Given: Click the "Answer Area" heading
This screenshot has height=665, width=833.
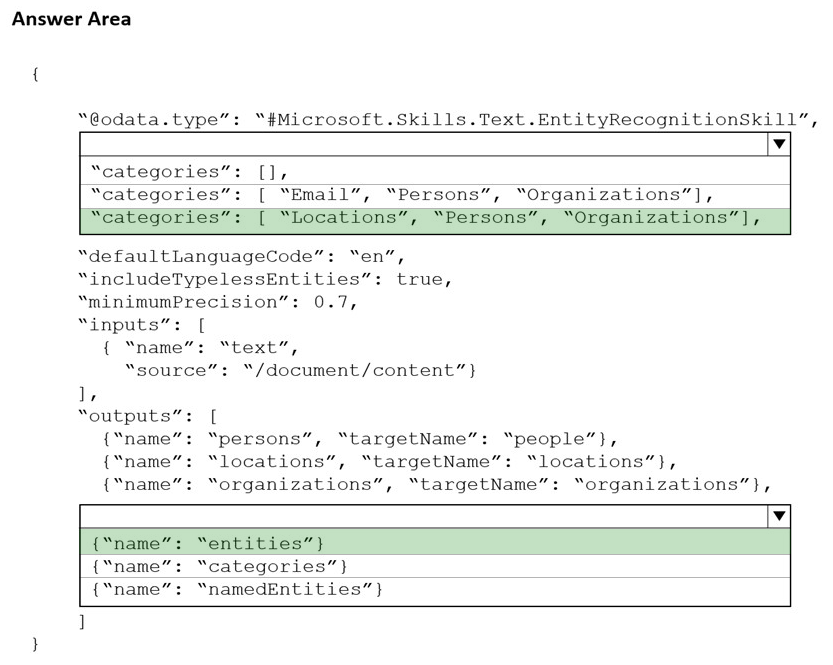Looking at the screenshot, I should pyautogui.click(x=71, y=19).
